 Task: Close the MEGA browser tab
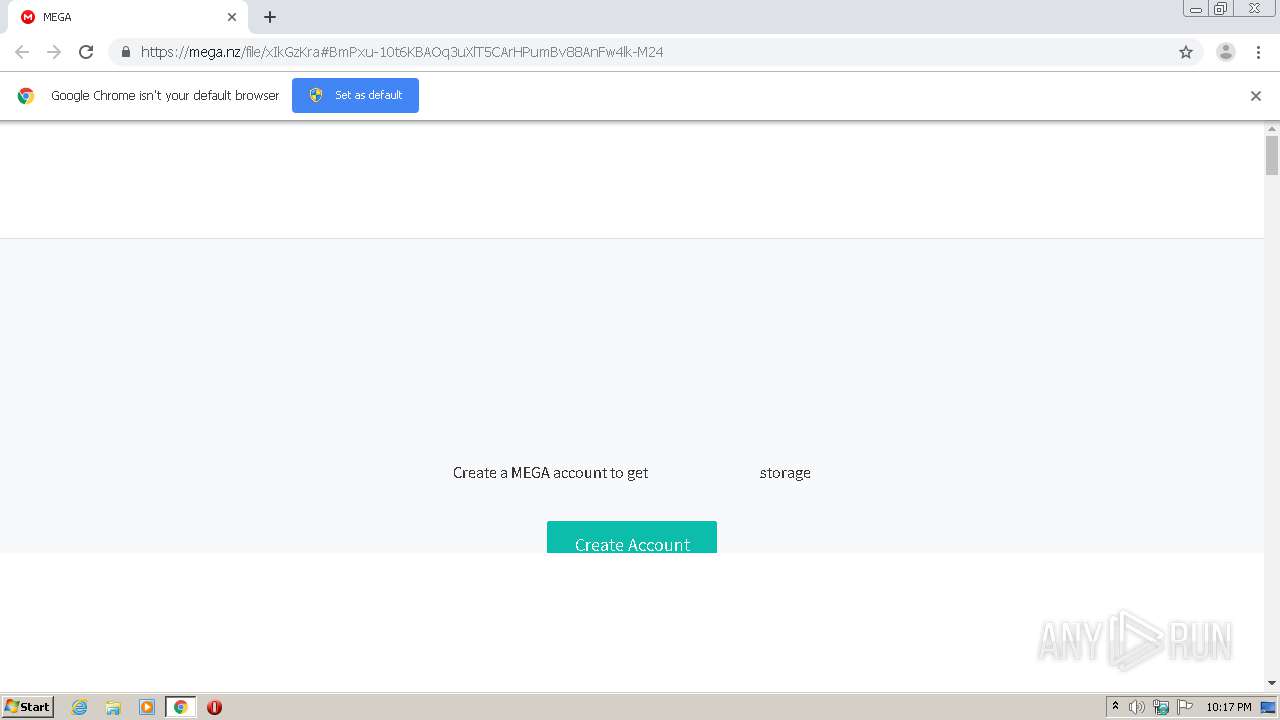point(232,17)
